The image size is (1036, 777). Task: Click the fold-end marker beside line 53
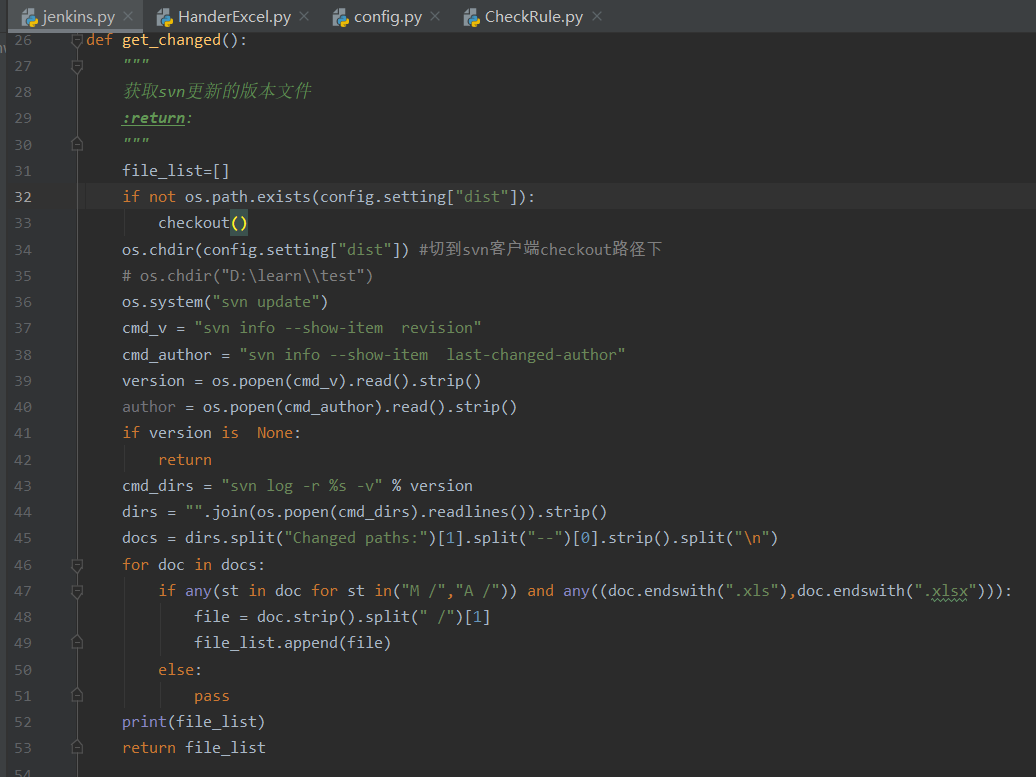(77, 747)
